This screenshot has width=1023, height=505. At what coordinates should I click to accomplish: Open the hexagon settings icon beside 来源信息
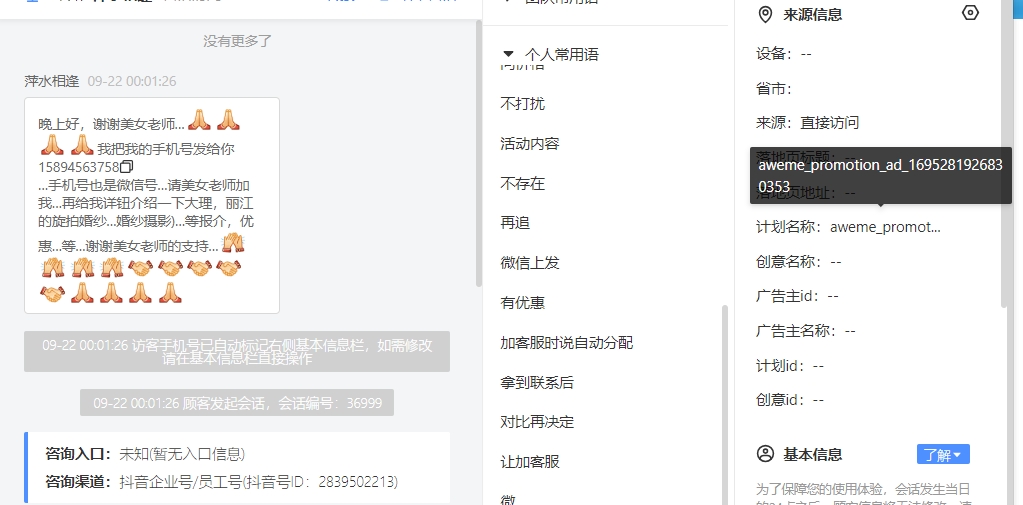(971, 13)
